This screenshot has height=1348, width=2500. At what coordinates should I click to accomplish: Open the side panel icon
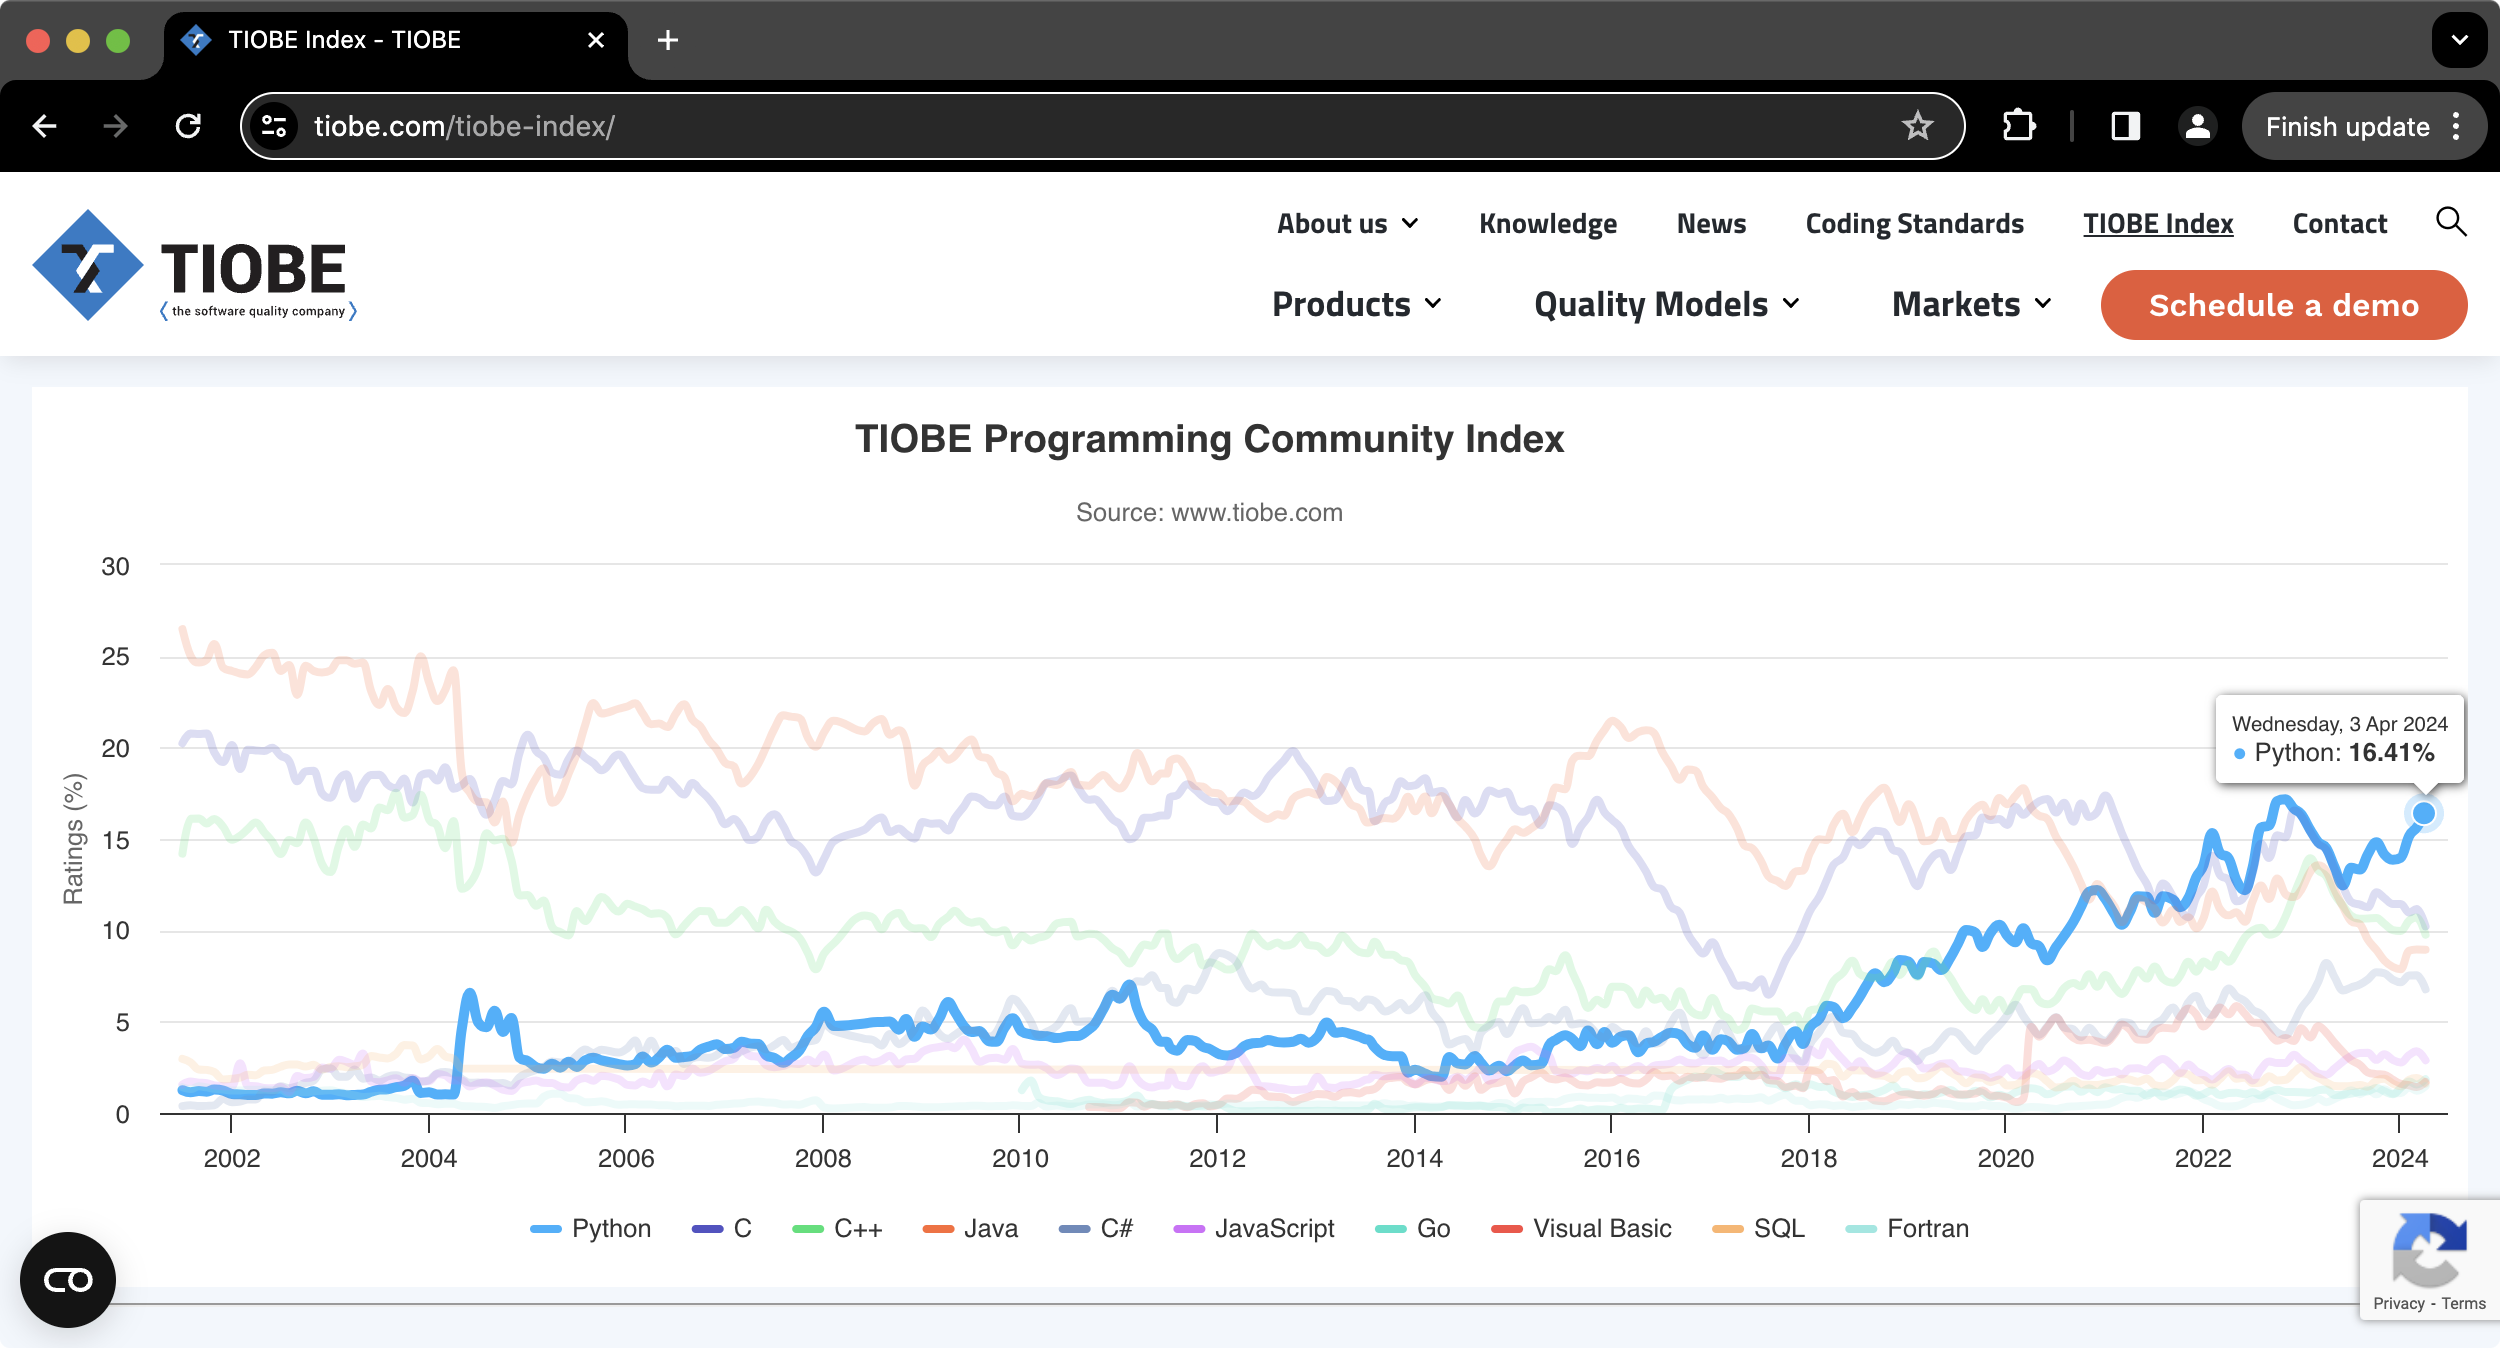[2125, 126]
